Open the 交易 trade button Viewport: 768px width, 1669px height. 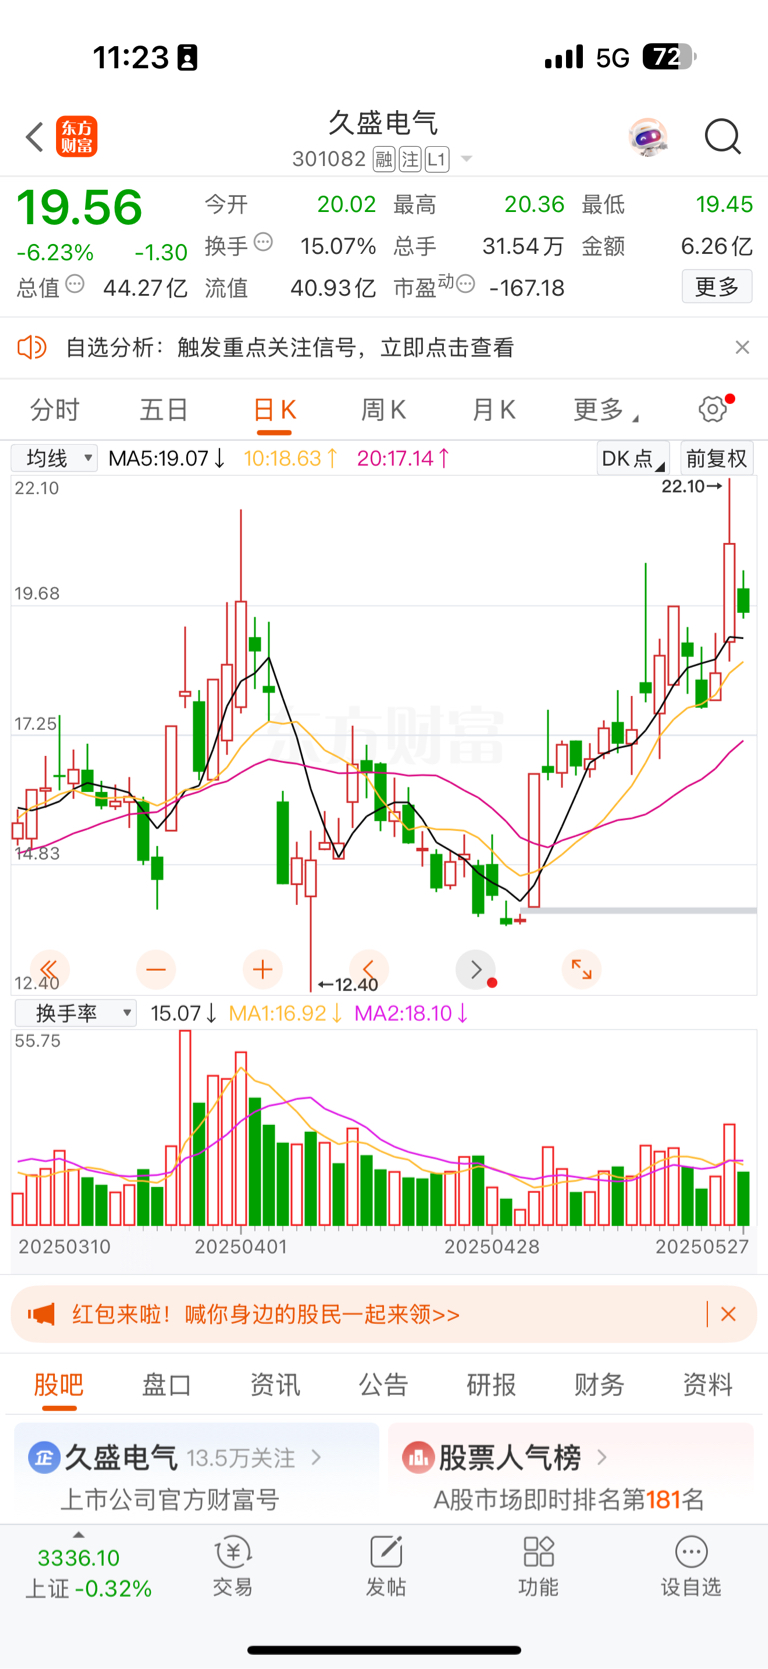(233, 1566)
